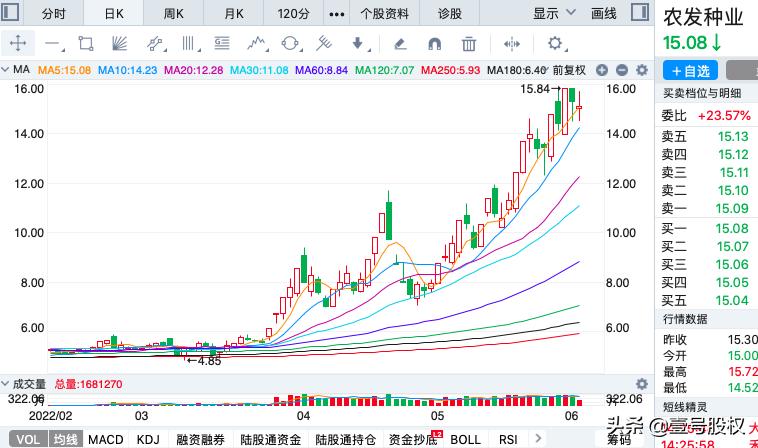This screenshot has height=448, width=758.
Task: Toggle the right sidebar panel icon
Action: click(640, 12)
